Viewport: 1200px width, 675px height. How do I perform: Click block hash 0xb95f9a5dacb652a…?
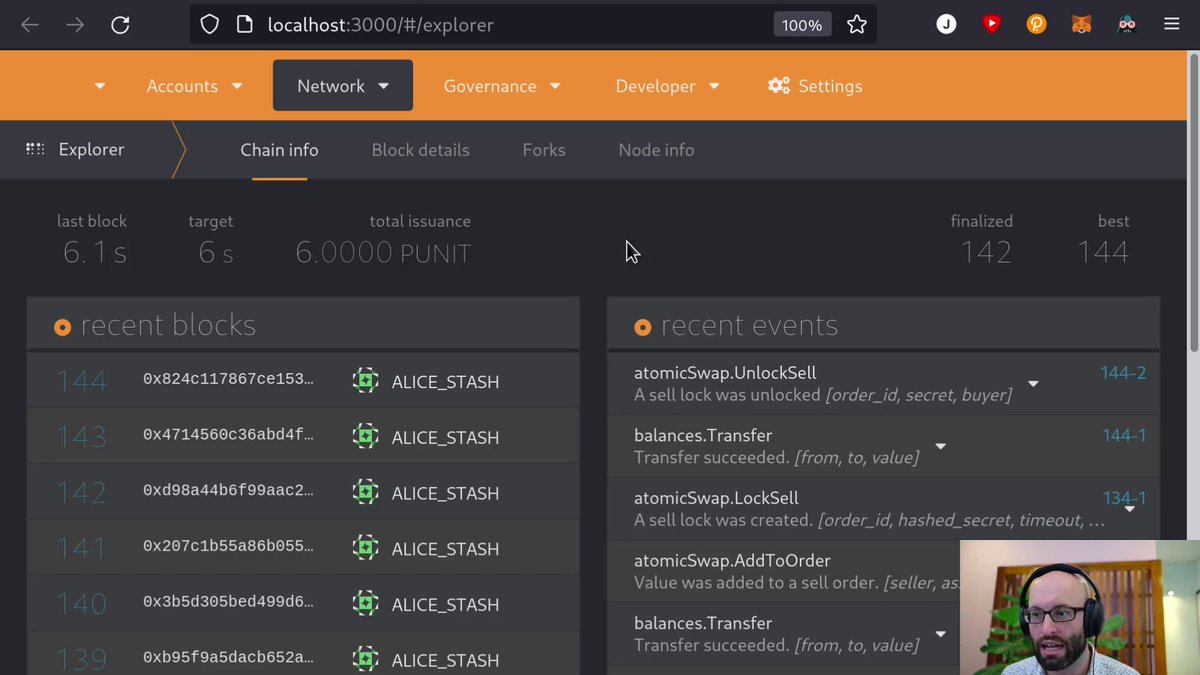coord(228,659)
